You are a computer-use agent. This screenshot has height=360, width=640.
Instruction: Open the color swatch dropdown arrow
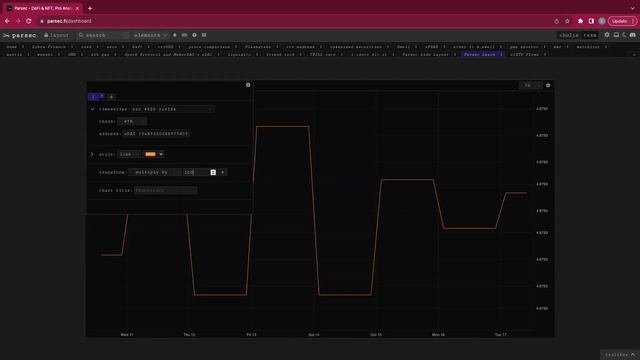[161, 154]
